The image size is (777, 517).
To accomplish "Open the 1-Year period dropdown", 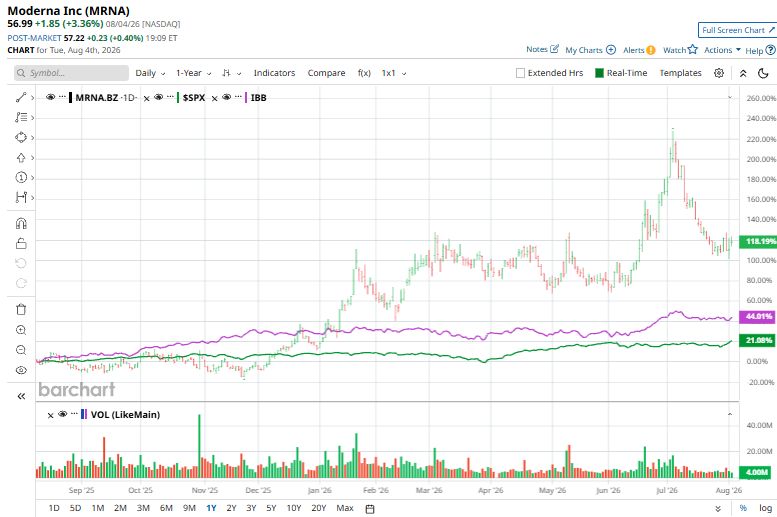I will (x=194, y=73).
